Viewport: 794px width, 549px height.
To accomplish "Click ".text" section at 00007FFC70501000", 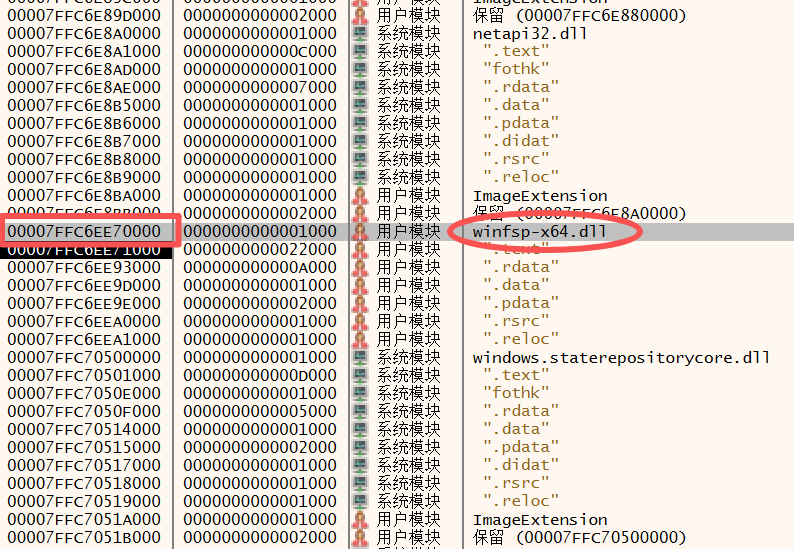I will click(x=515, y=375).
